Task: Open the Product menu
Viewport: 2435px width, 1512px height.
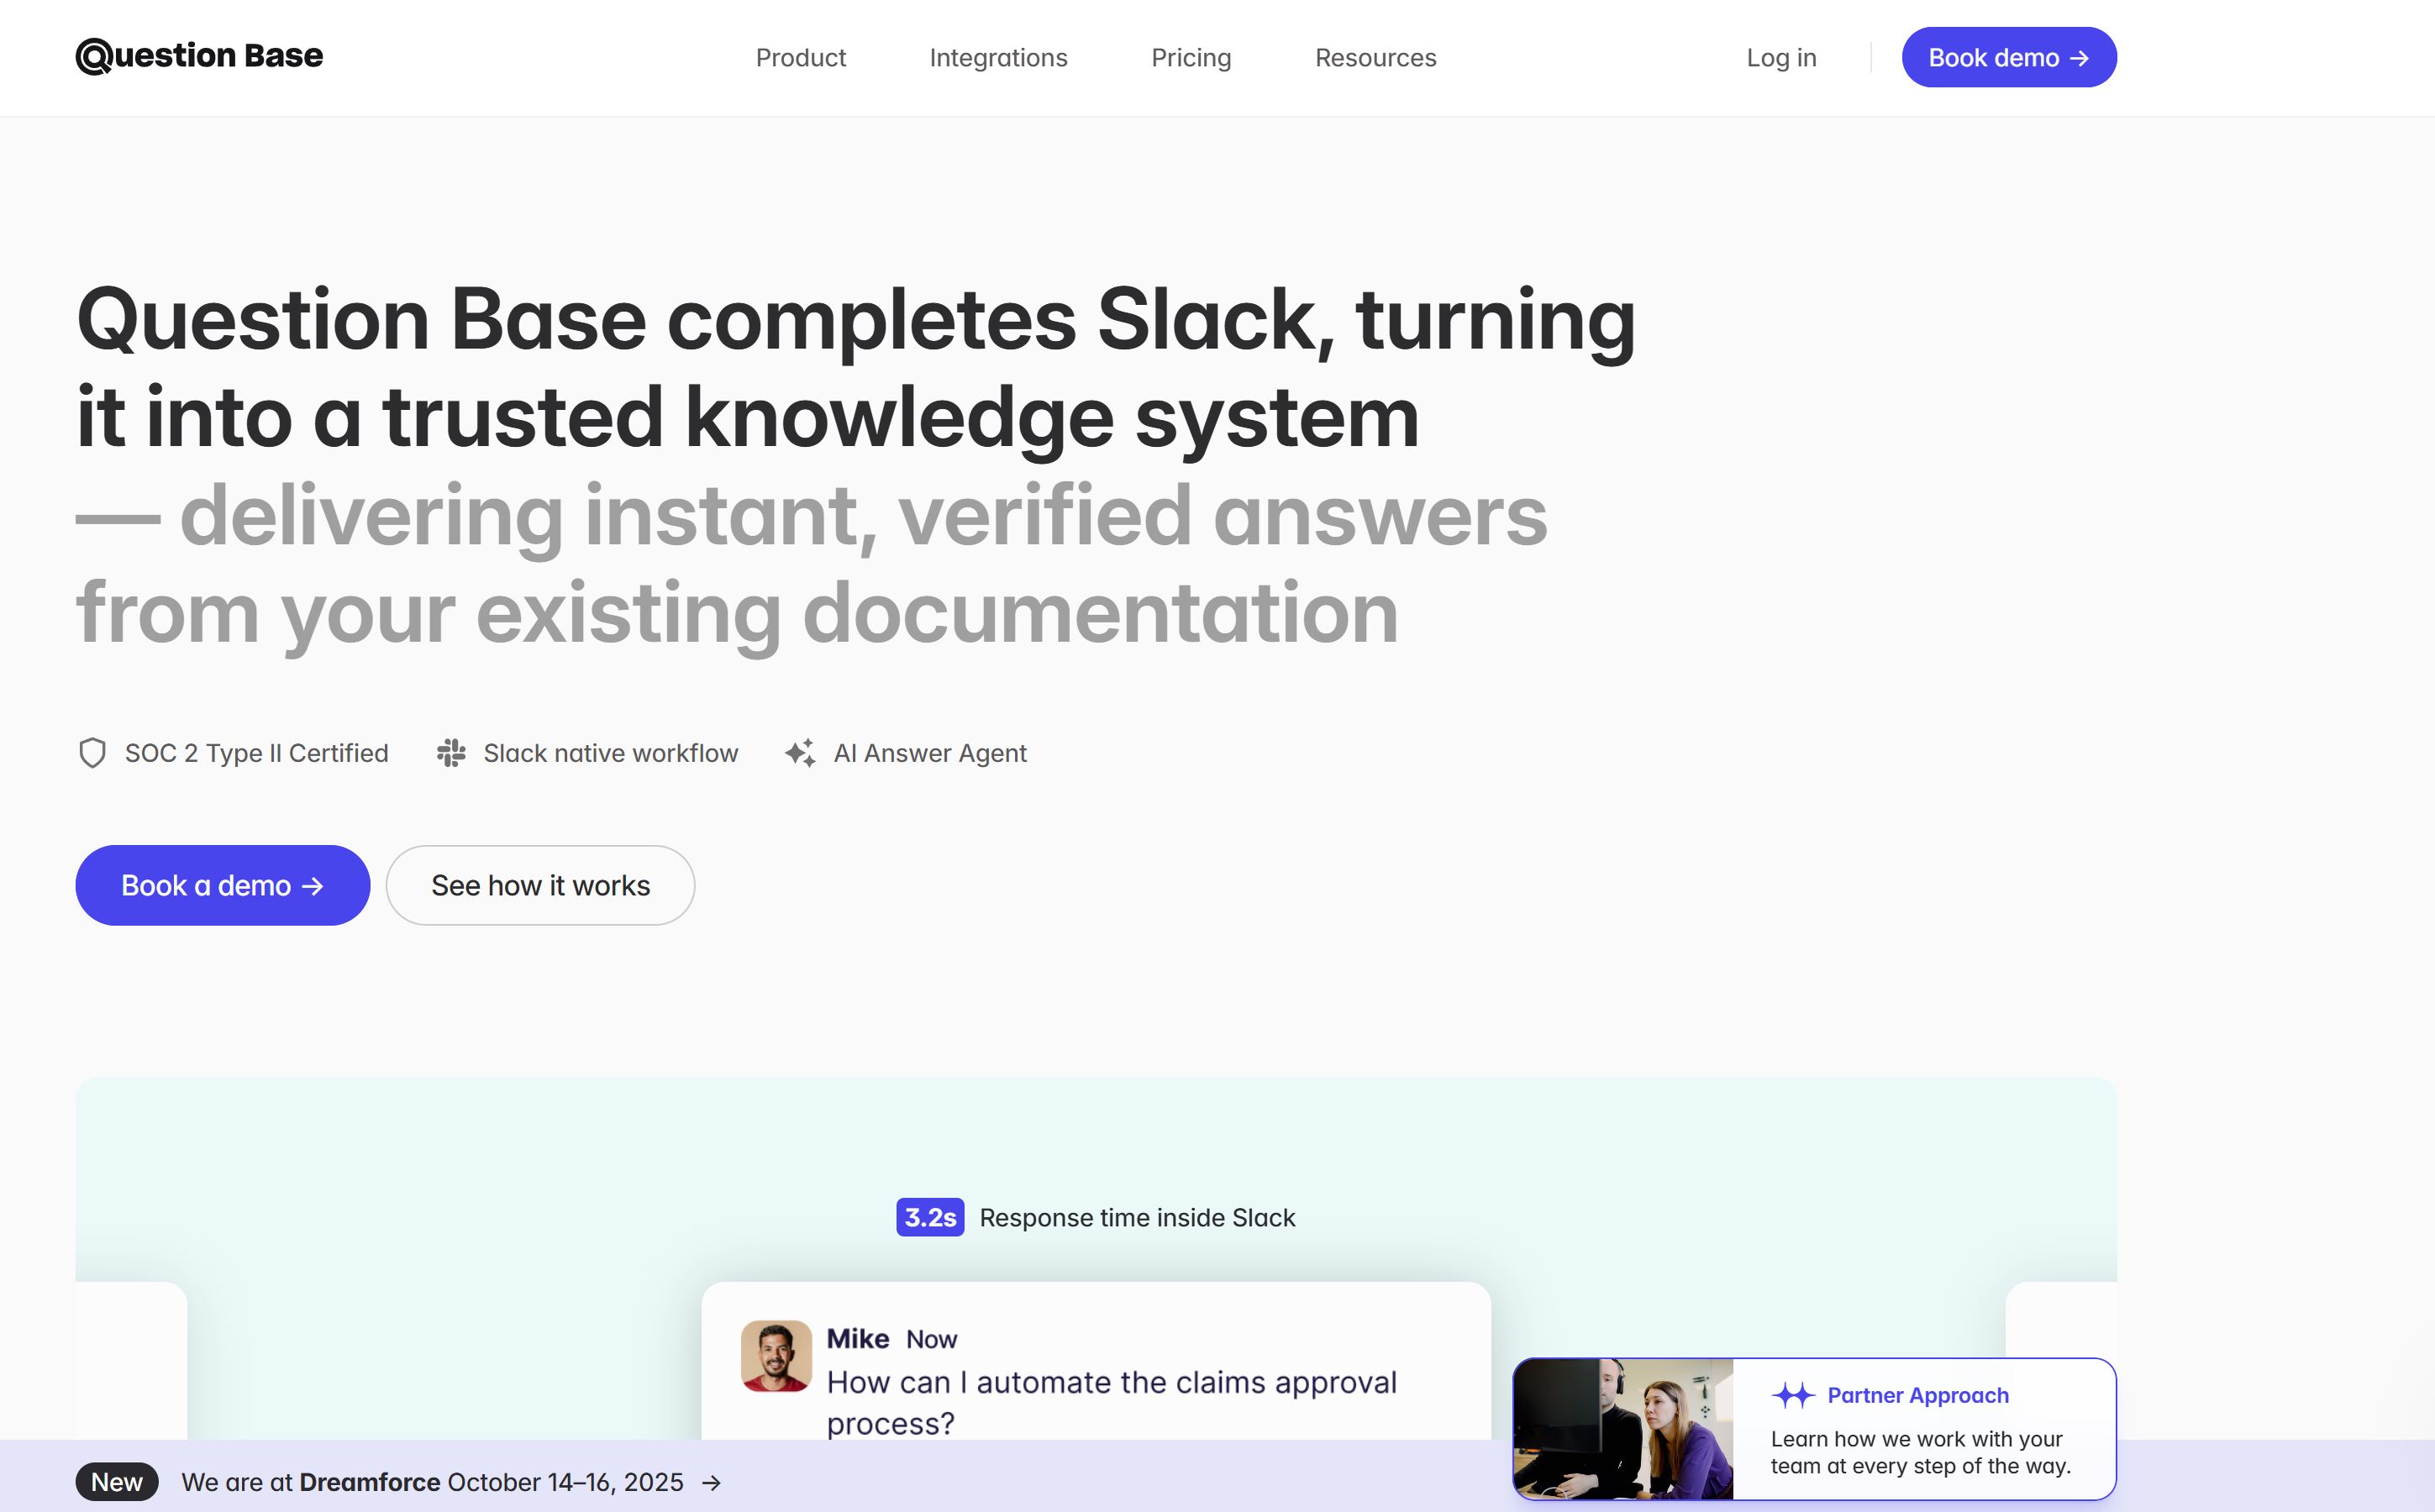Action: click(x=800, y=58)
